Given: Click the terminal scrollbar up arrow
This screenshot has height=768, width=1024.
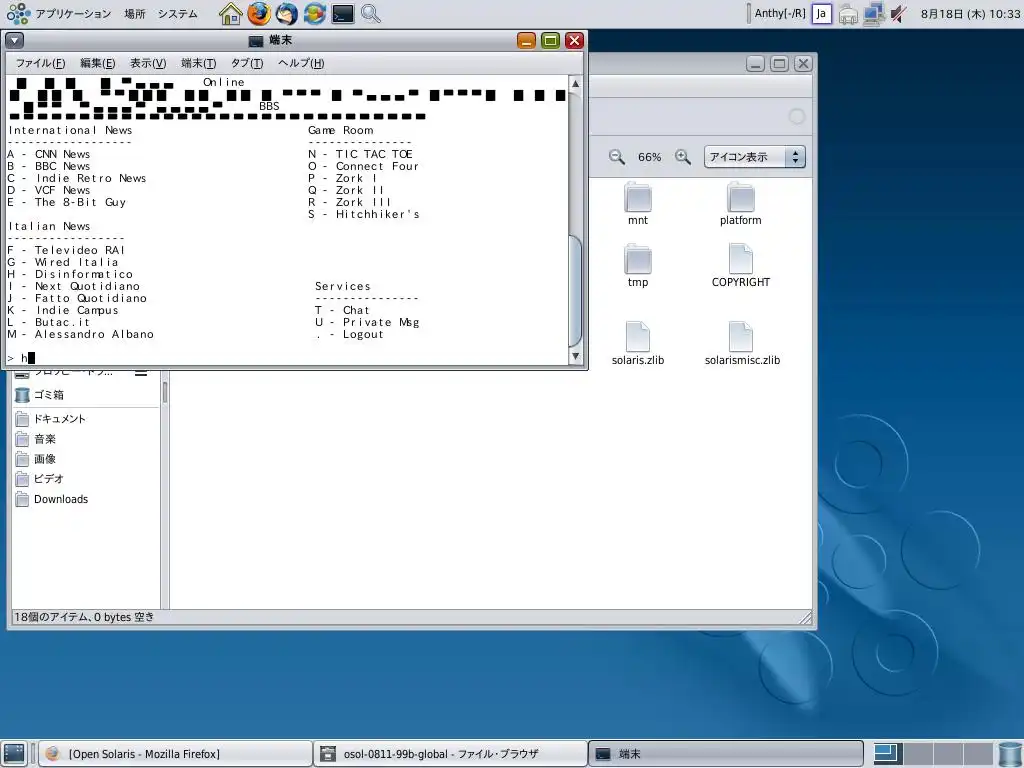Looking at the screenshot, I should coord(575,84).
